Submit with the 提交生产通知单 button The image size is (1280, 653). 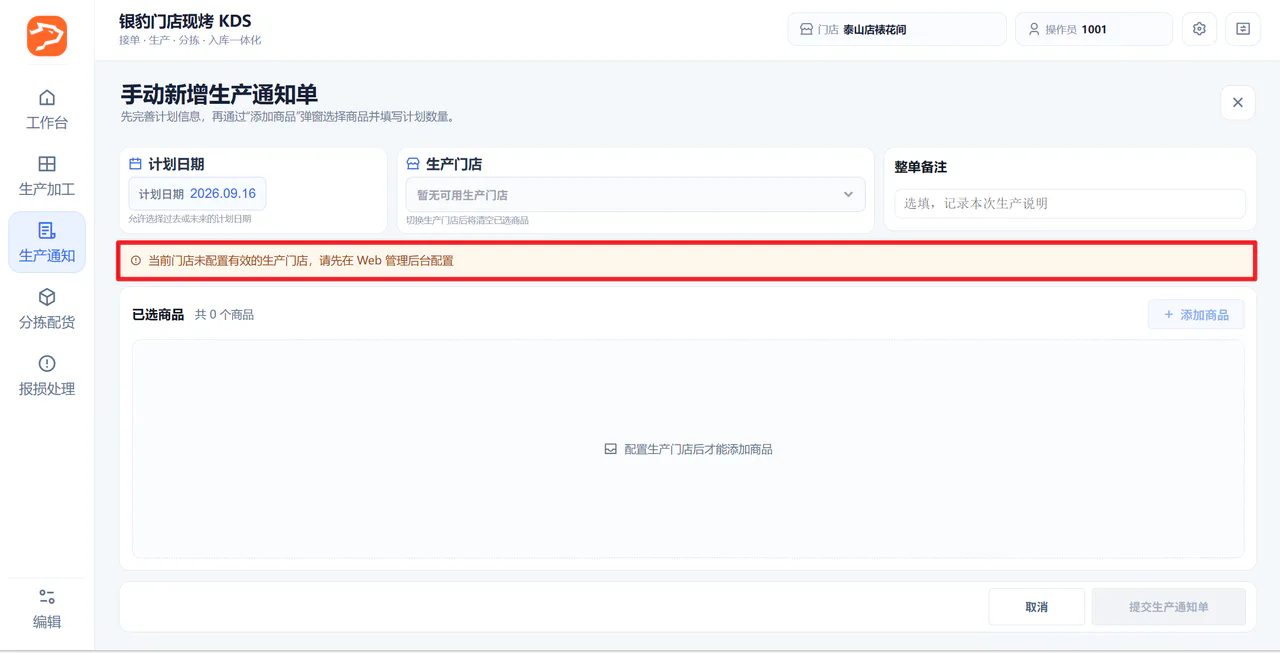(x=1169, y=607)
